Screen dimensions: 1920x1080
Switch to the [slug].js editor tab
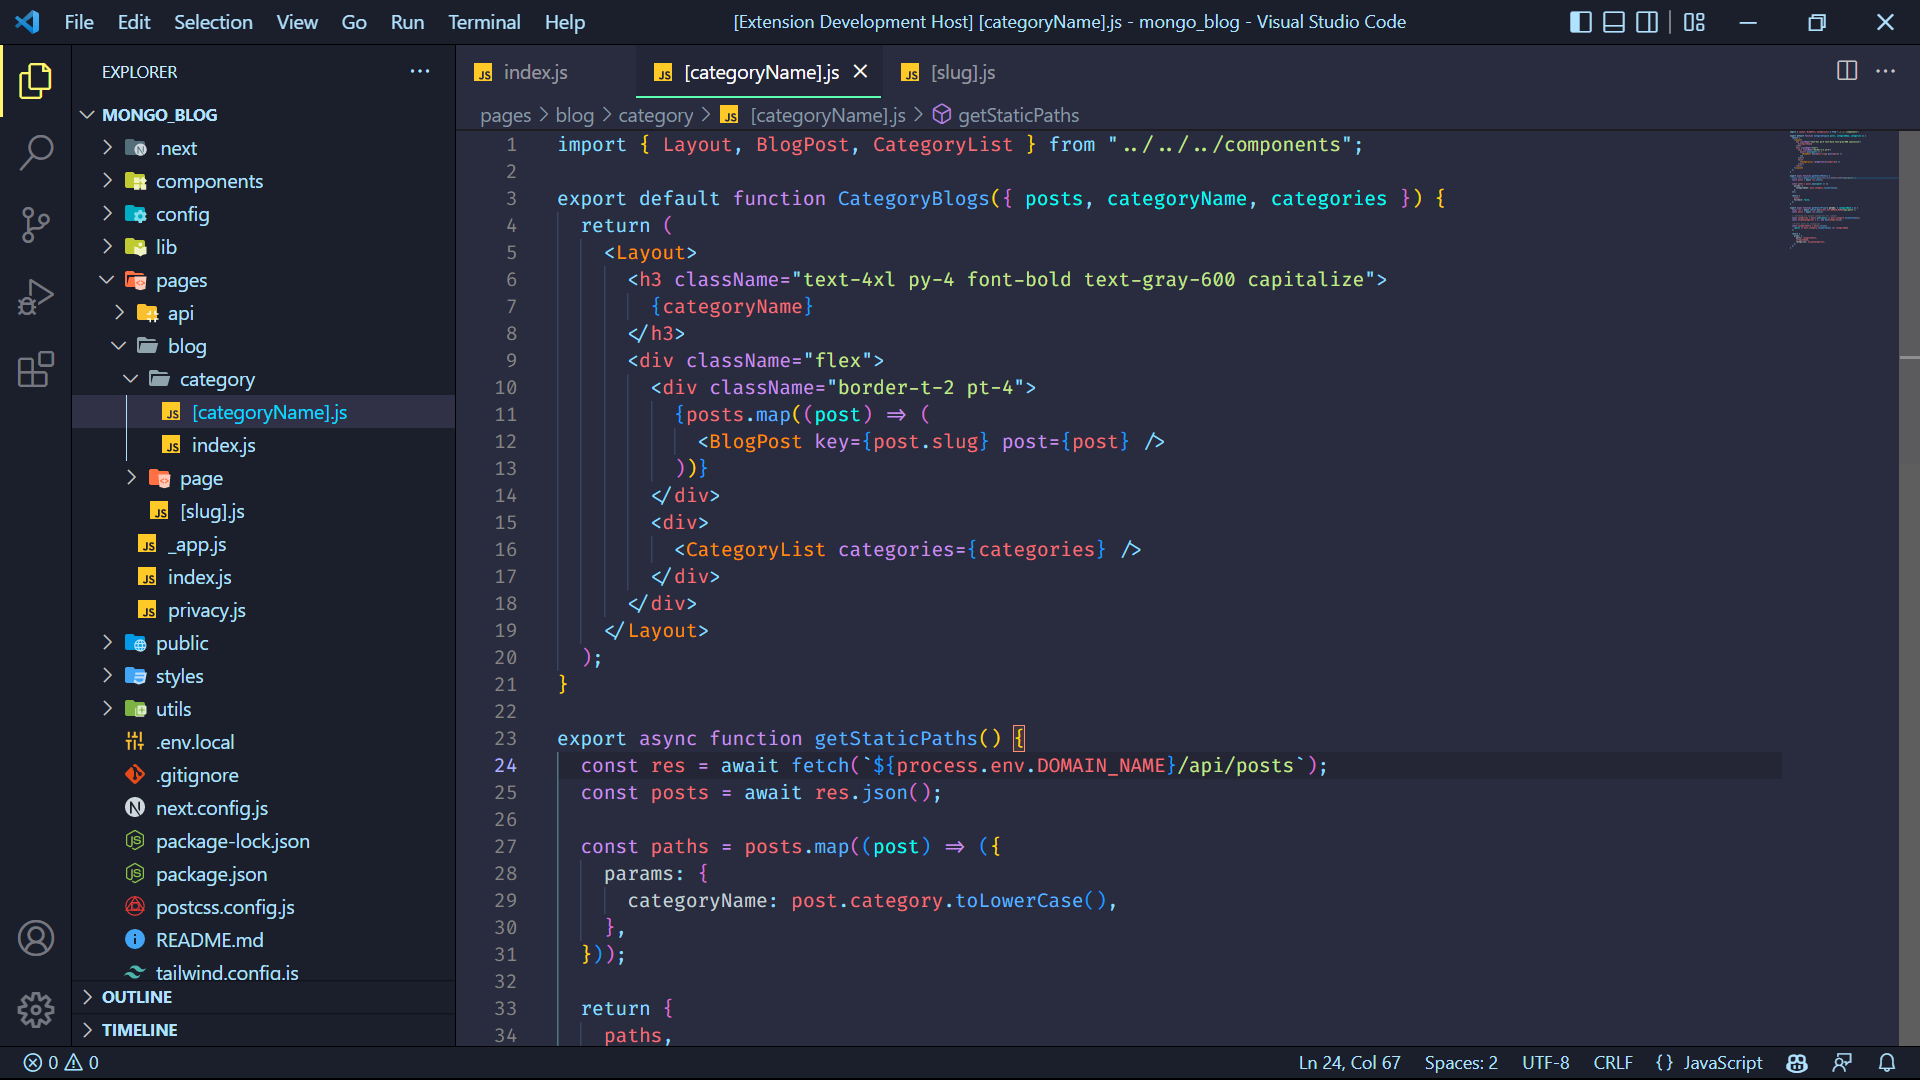(962, 72)
